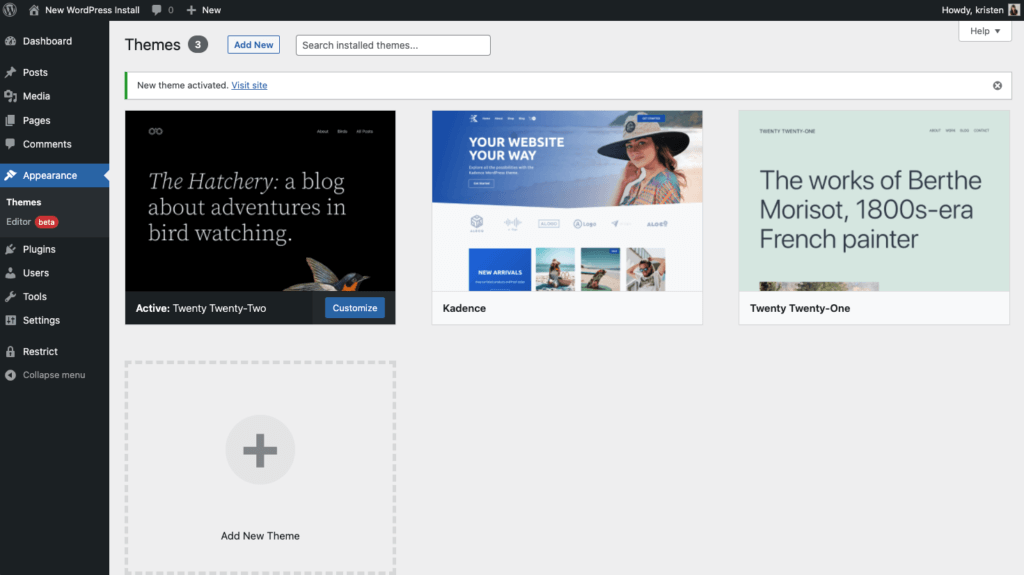1024x575 pixels.
Task: Select the Twenty Twenty-One theme thumbnail
Action: pyautogui.click(x=874, y=201)
